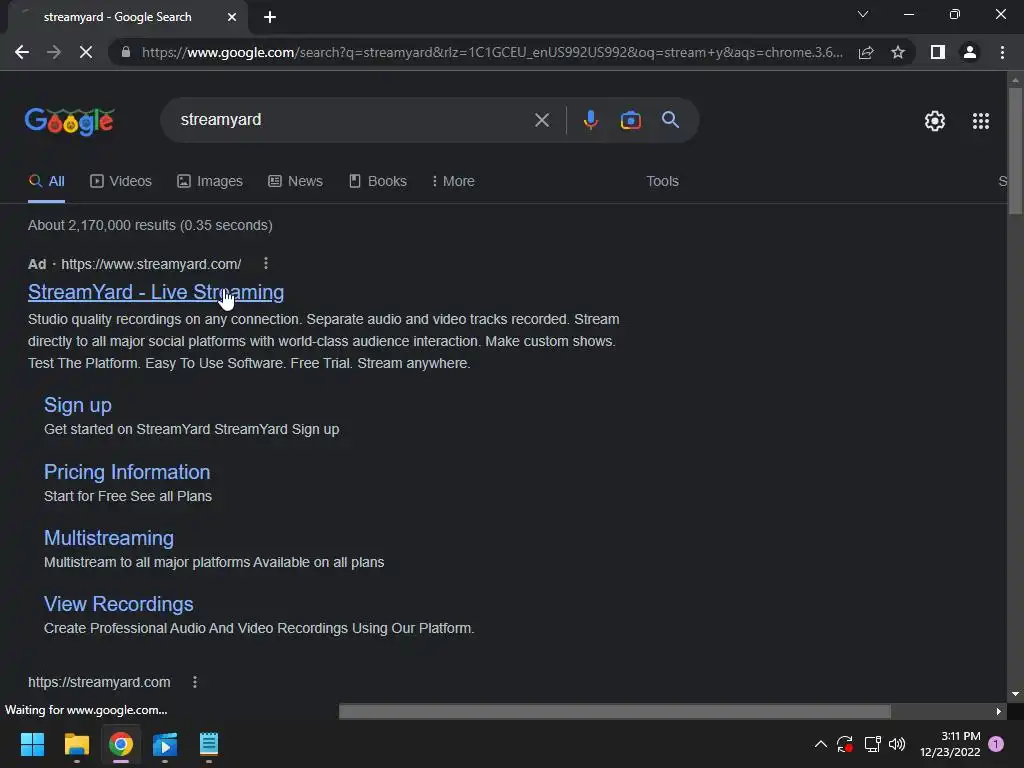Viewport: 1024px width, 768px height.
Task: Open the Chrome profile menu
Action: [970, 52]
